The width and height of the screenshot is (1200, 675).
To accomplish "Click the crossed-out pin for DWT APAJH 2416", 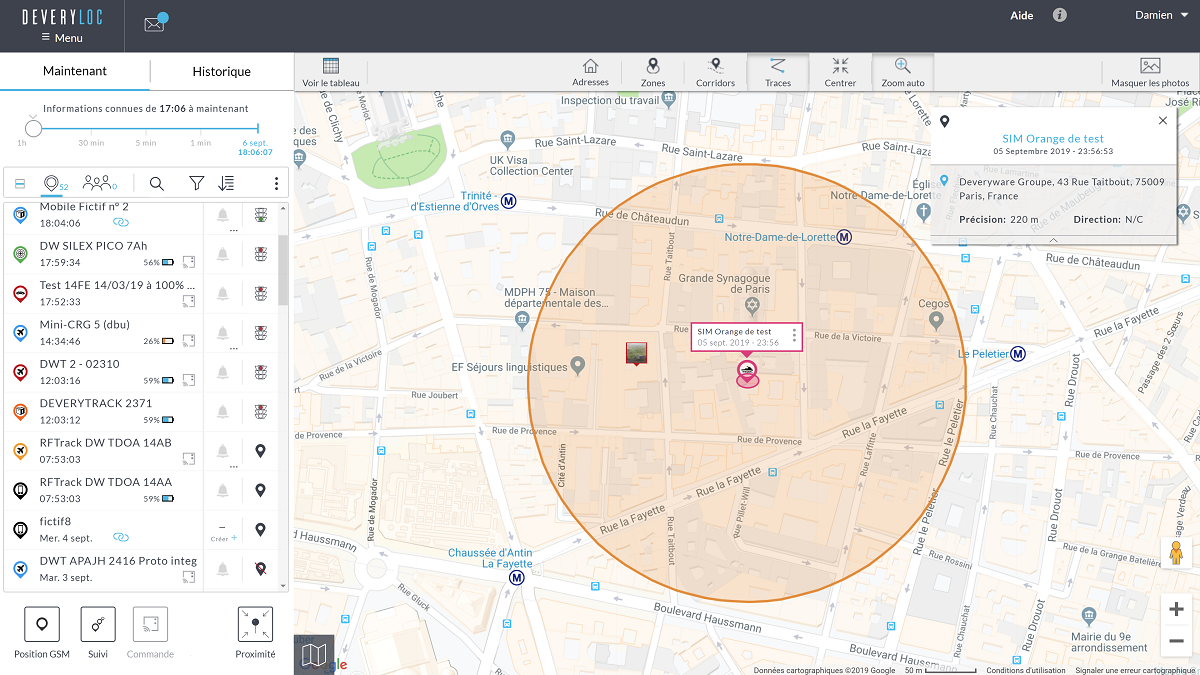I will coord(261,569).
